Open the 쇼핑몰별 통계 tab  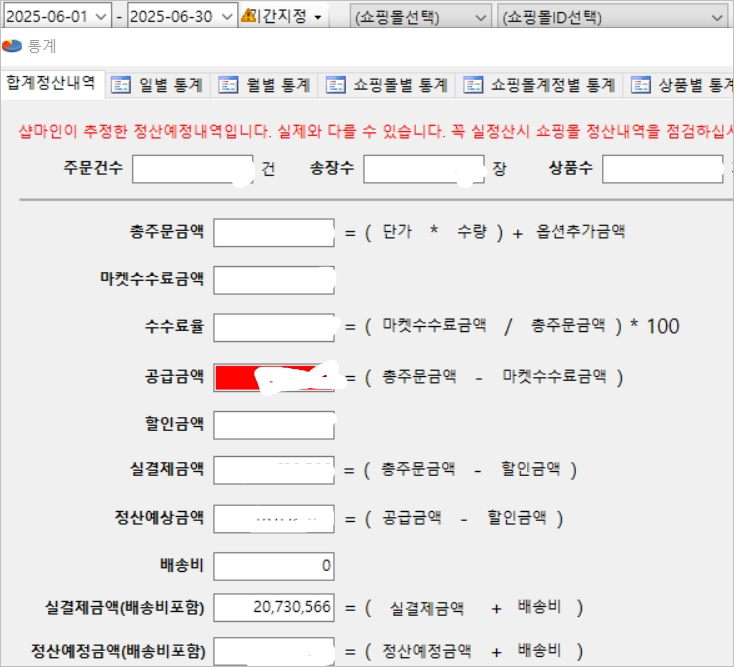[387, 85]
